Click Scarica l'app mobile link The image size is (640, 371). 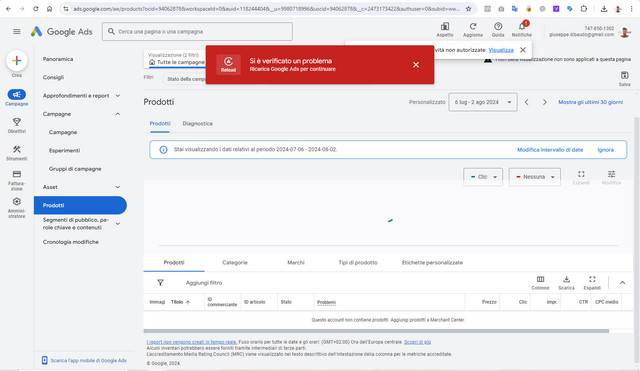tap(89, 360)
